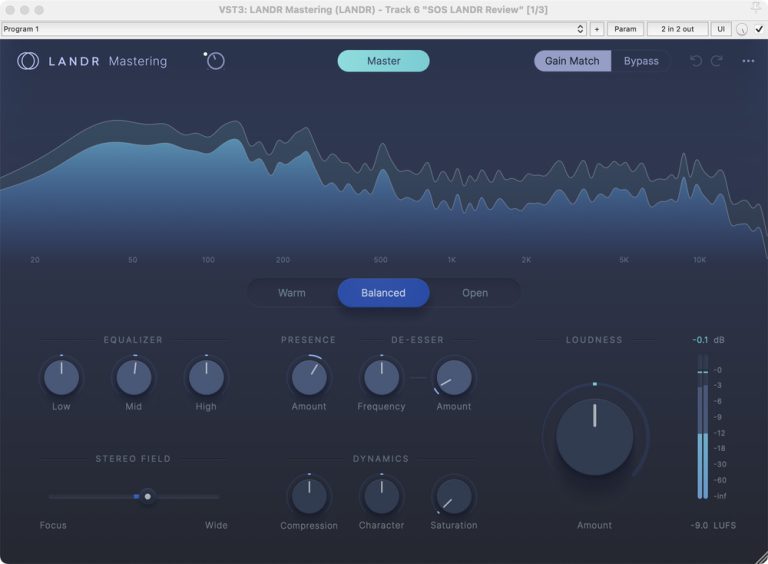
Task: Click the output level meter
Action: pos(703,427)
